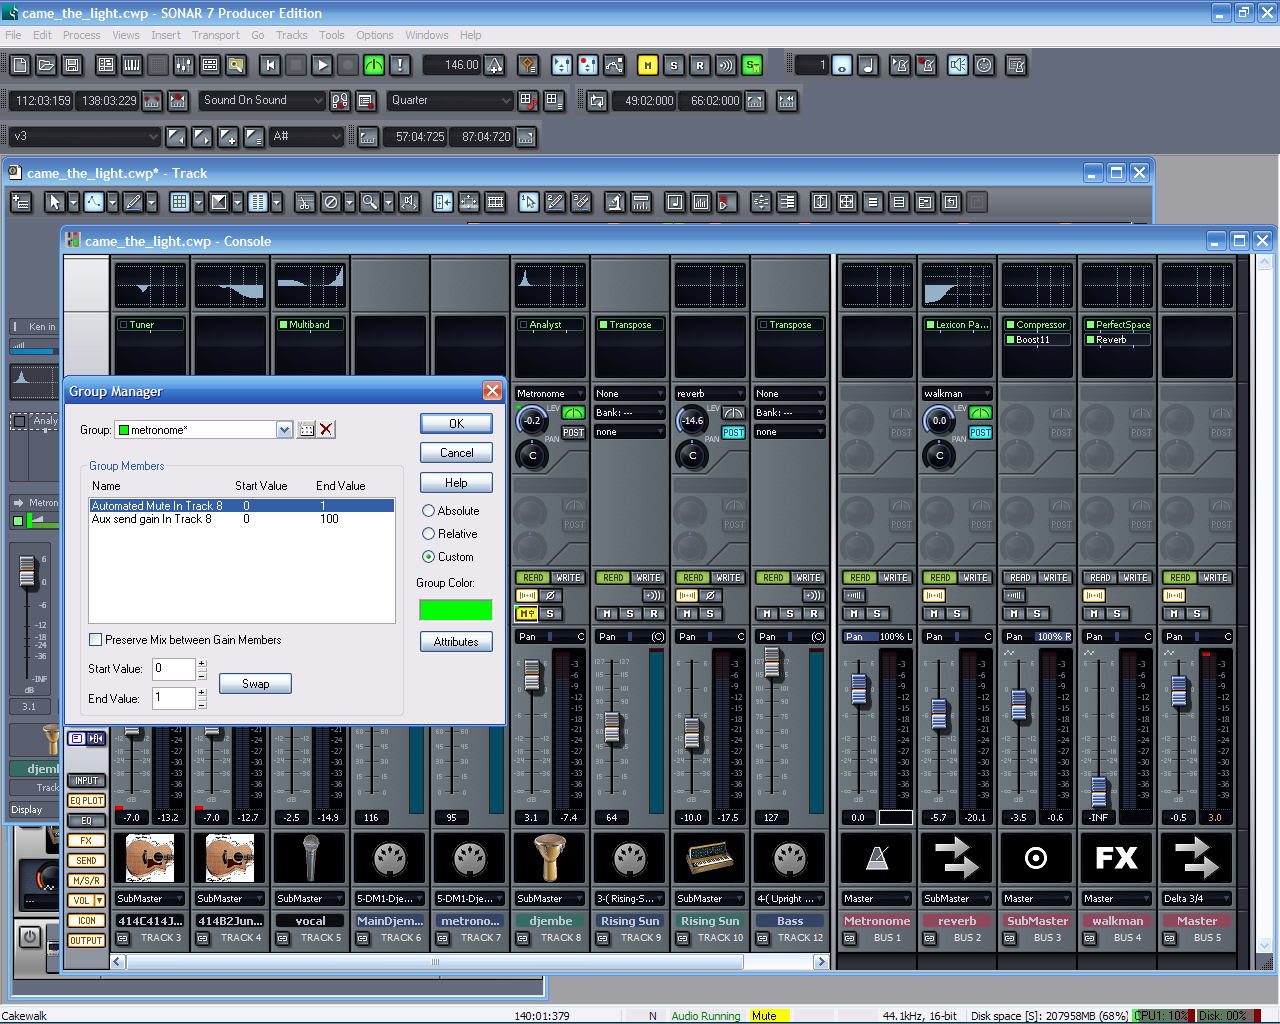Create a new project file
The width and height of the screenshot is (1280, 1024).
[20, 65]
